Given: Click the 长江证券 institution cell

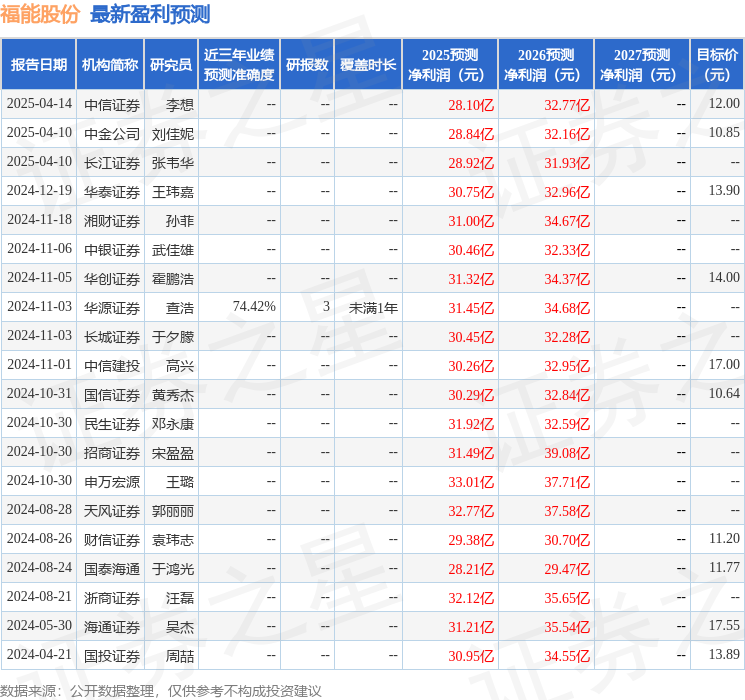Looking at the screenshot, I should (112, 163).
